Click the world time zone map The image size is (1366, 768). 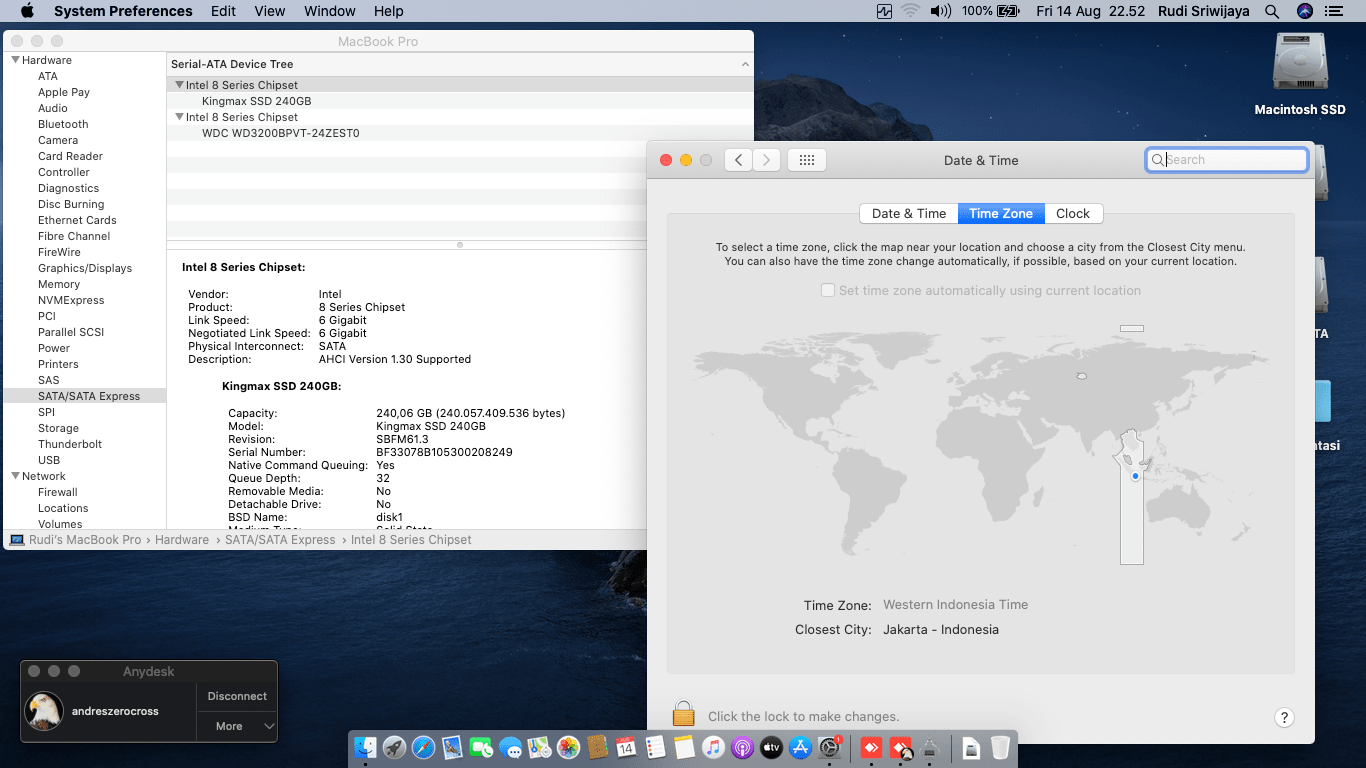point(980,445)
